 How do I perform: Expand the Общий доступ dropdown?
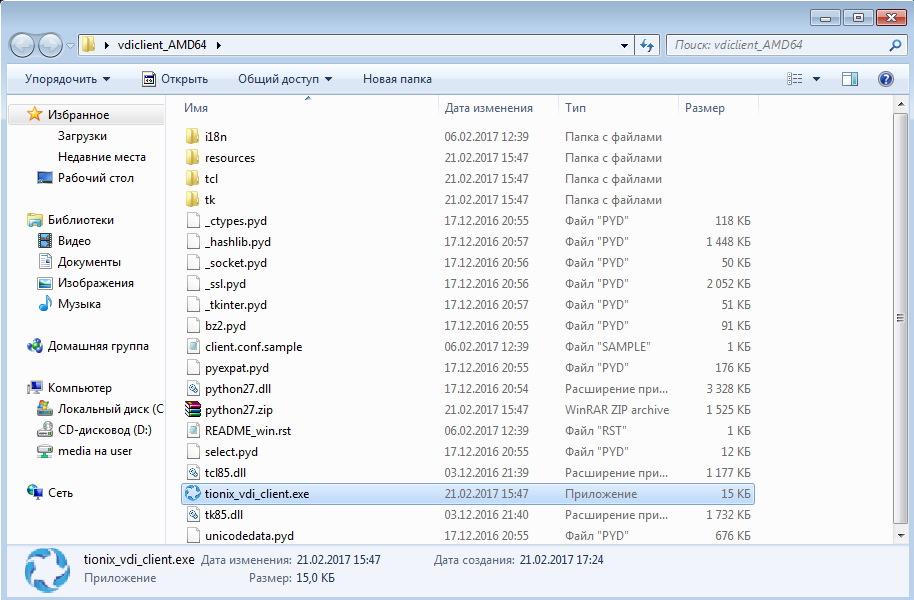[284, 79]
